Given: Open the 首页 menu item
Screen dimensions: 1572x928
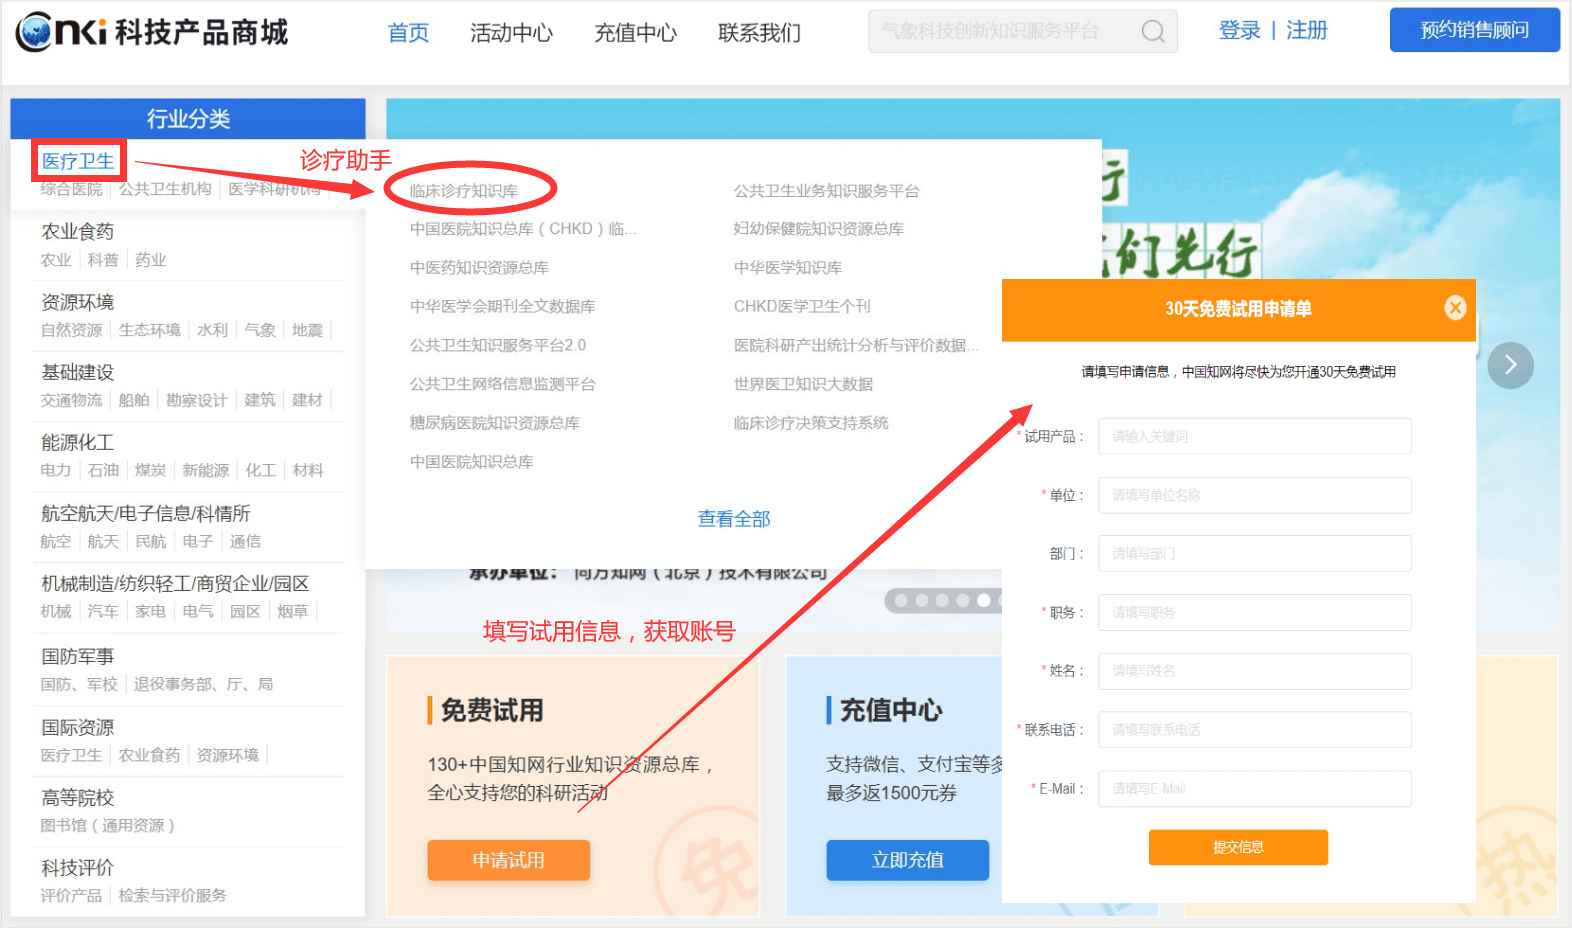Looking at the screenshot, I should click(x=408, y=33).
